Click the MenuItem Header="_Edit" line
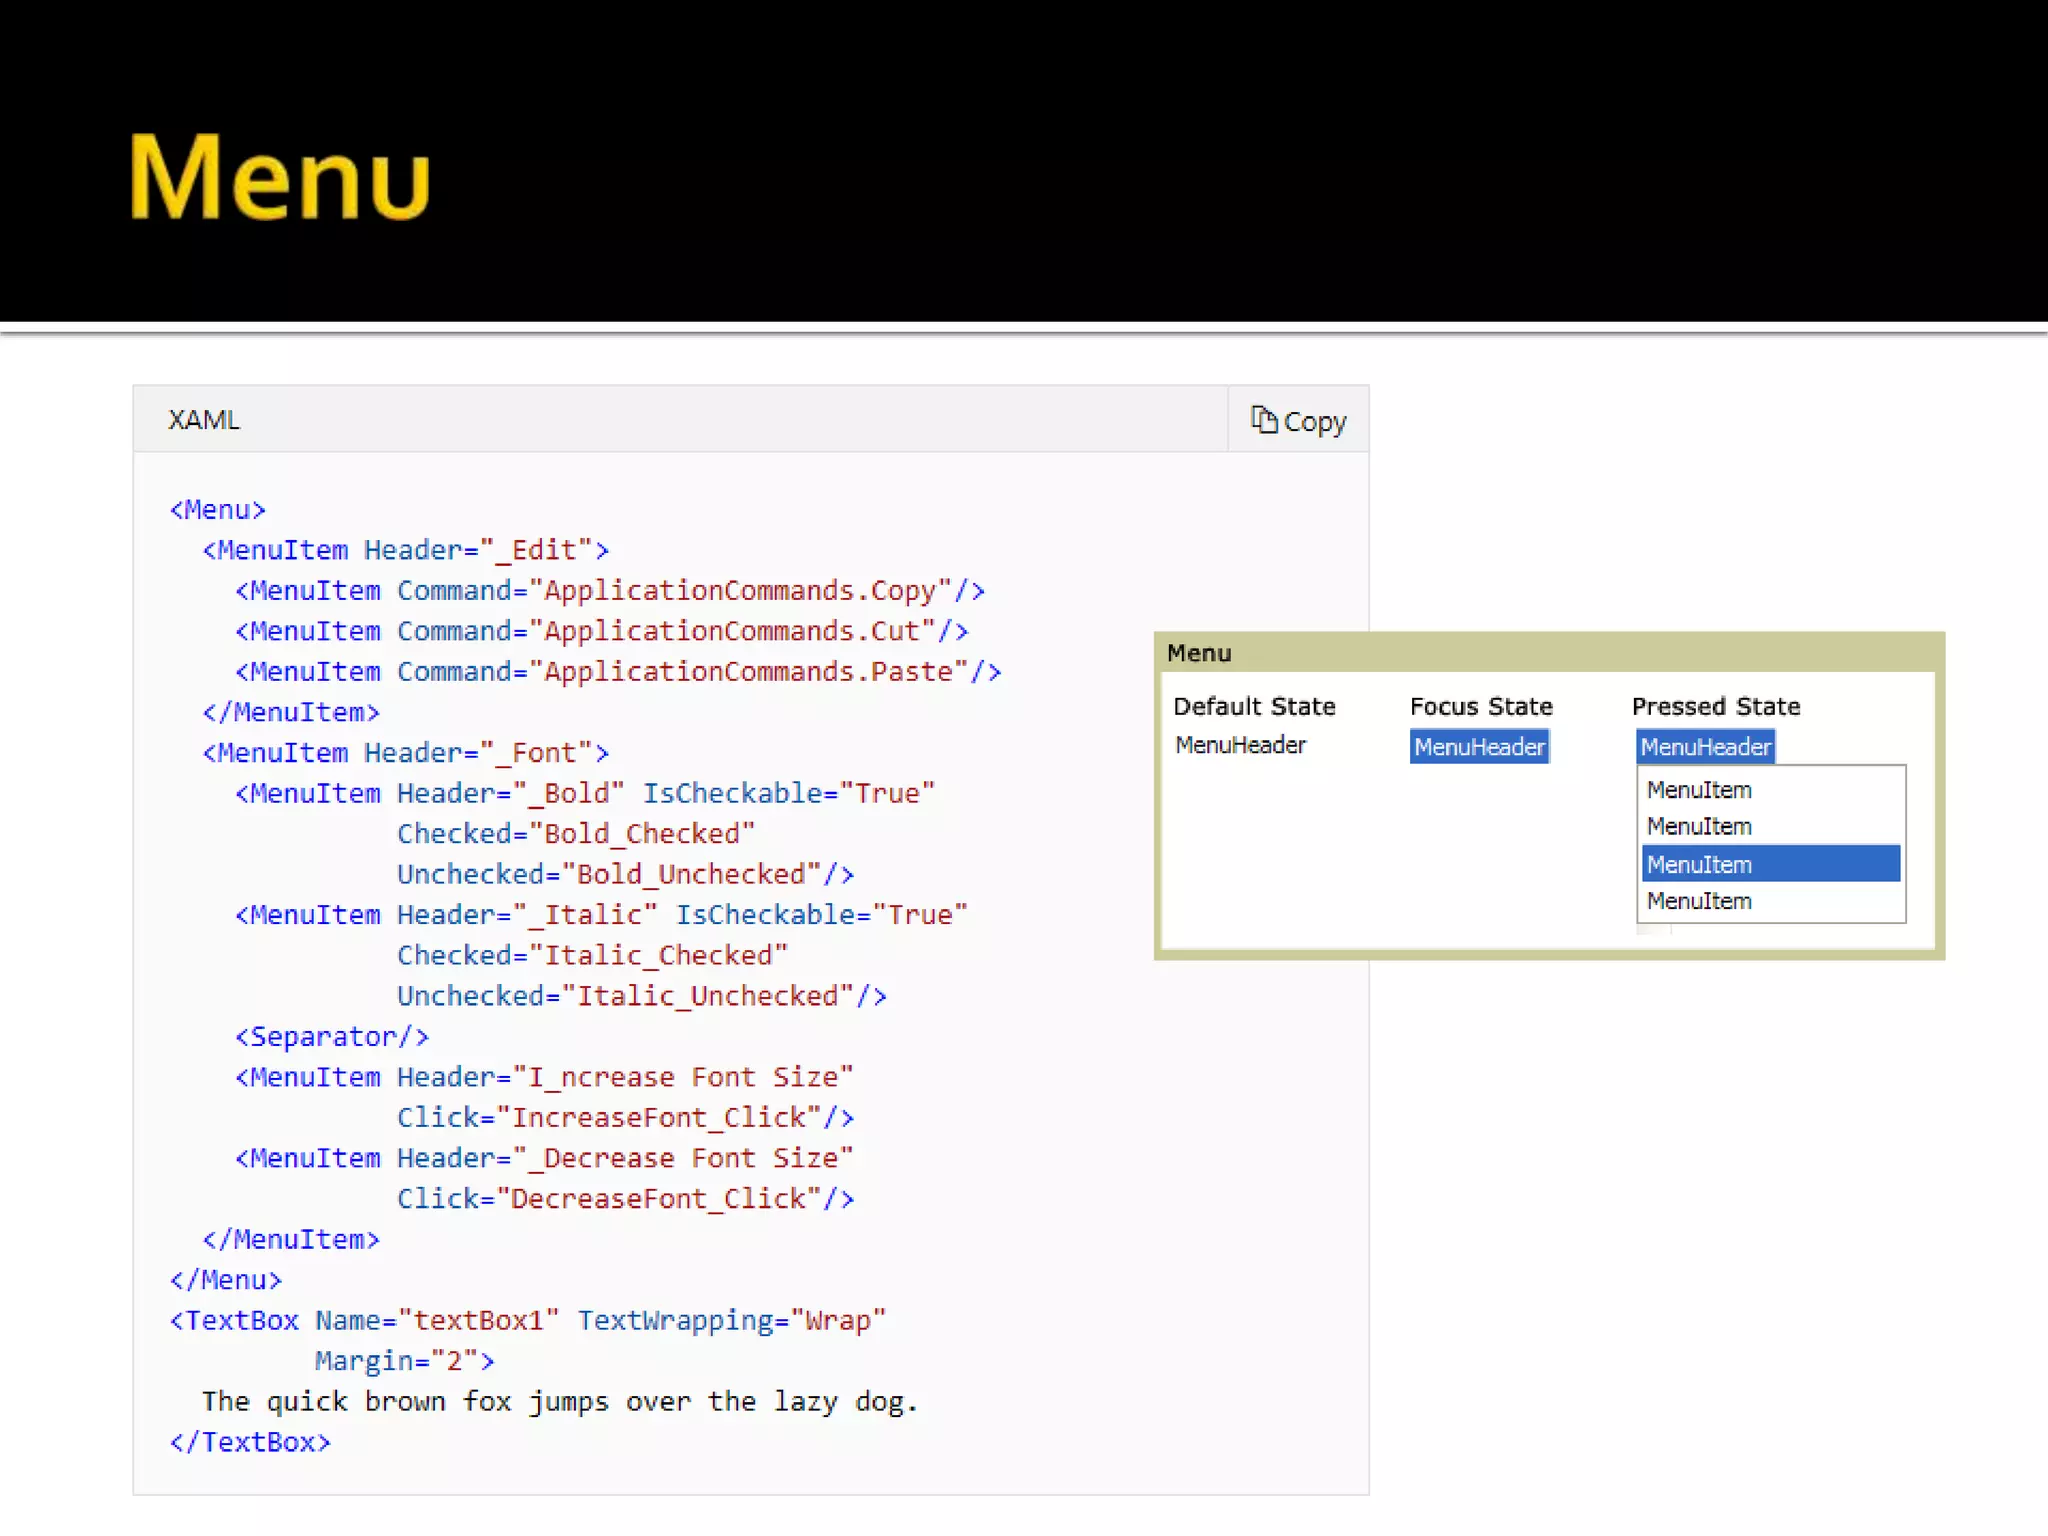The image size is (2048, 1536). 405,551
